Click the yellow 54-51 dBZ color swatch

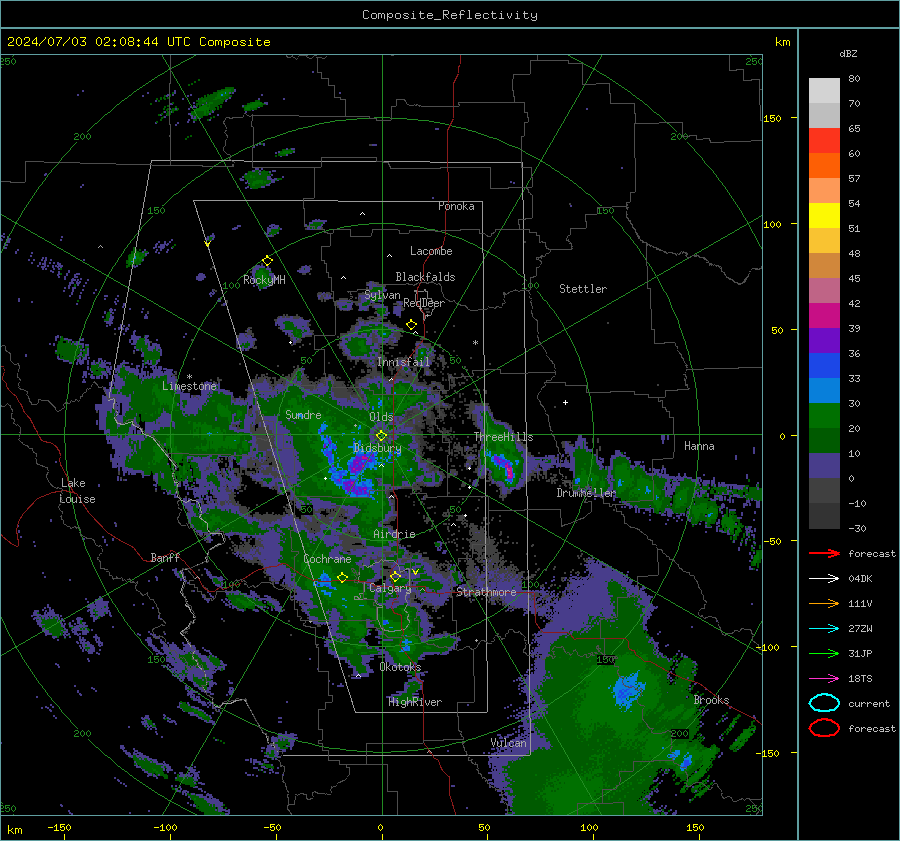tap(824, 216)
